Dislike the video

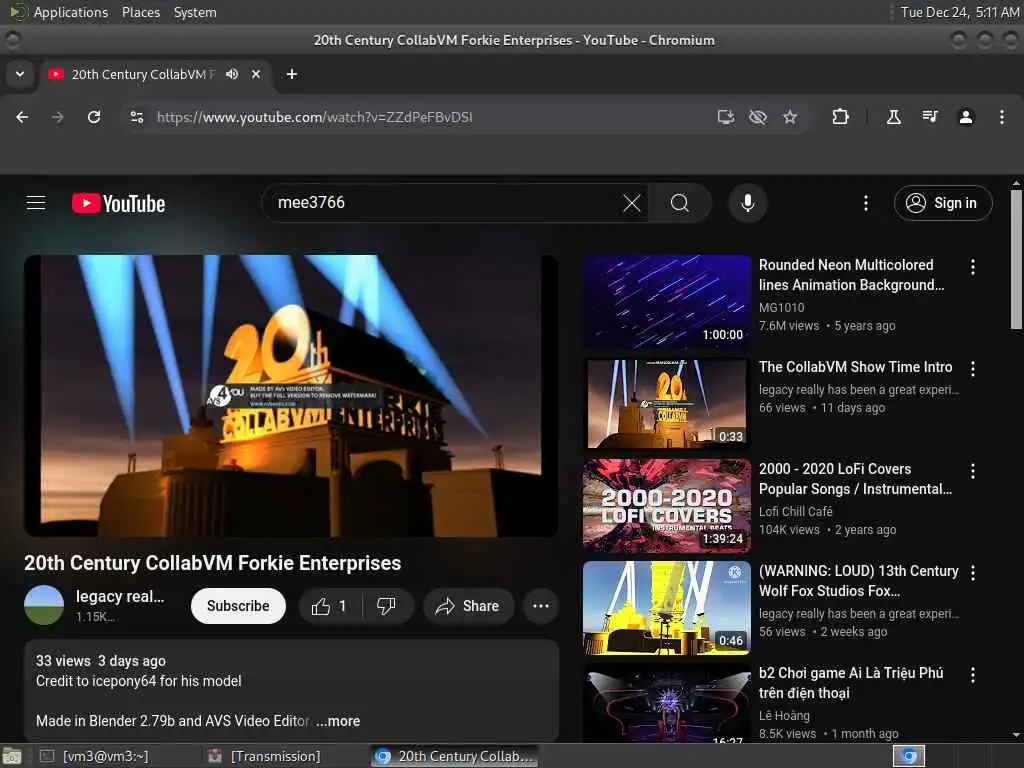(387, 606)
